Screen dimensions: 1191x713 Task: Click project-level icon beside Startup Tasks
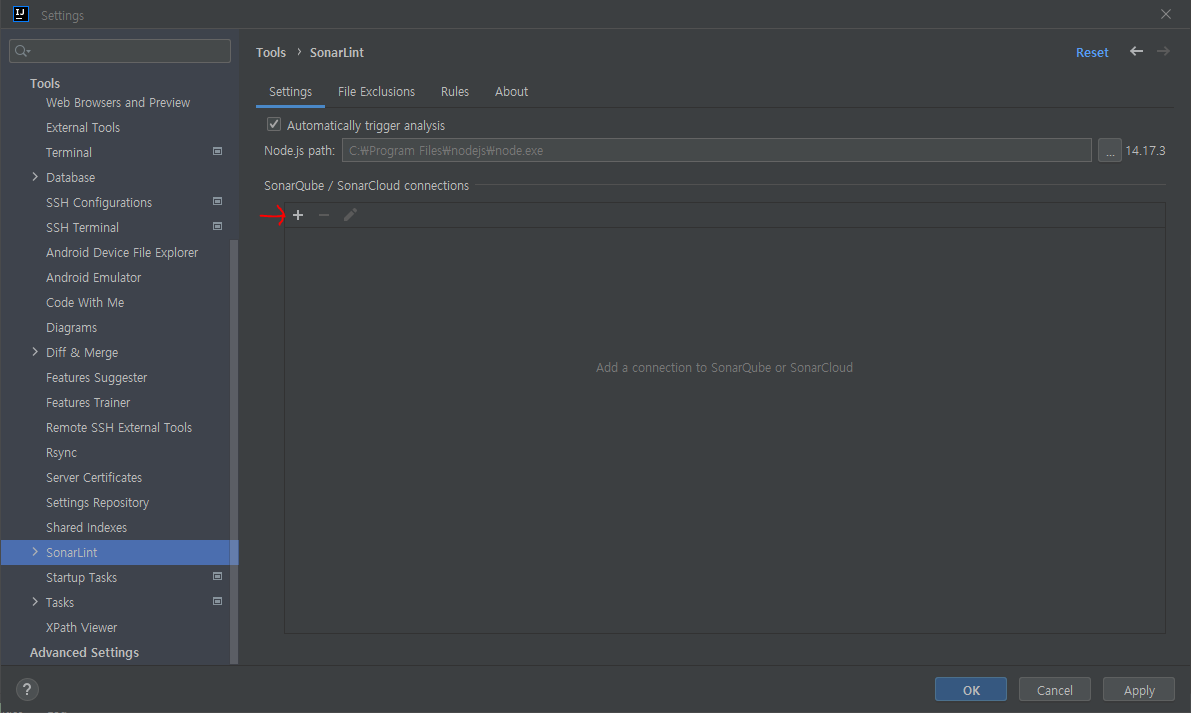(x=217, y=577)
